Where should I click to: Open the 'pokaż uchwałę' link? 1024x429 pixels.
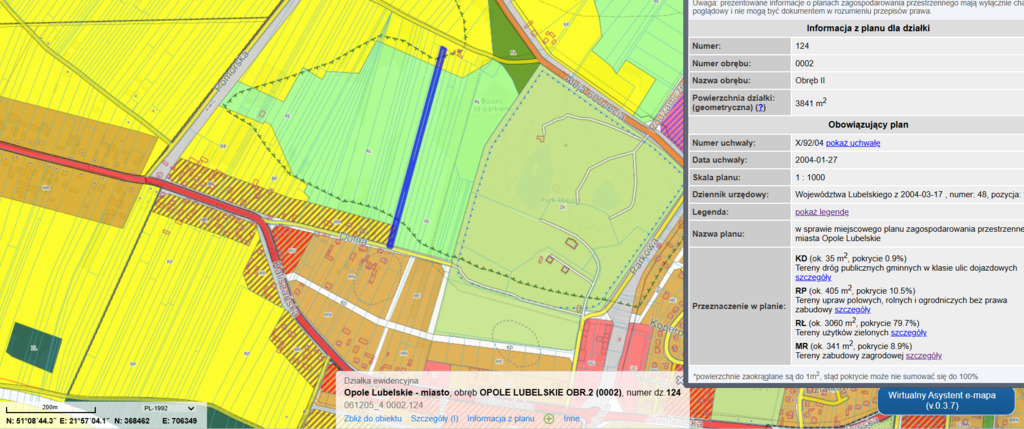853,143
